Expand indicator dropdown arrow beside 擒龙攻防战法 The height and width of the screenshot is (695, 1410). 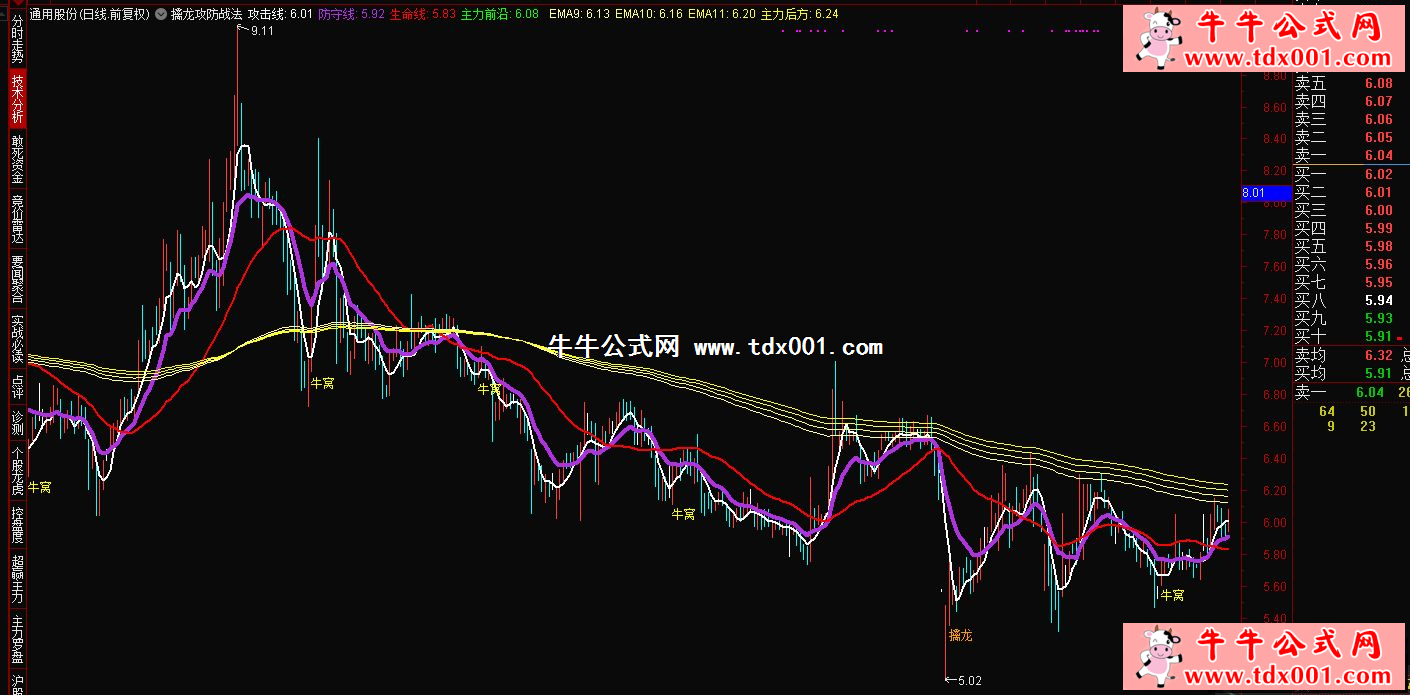tap(161, 14)
